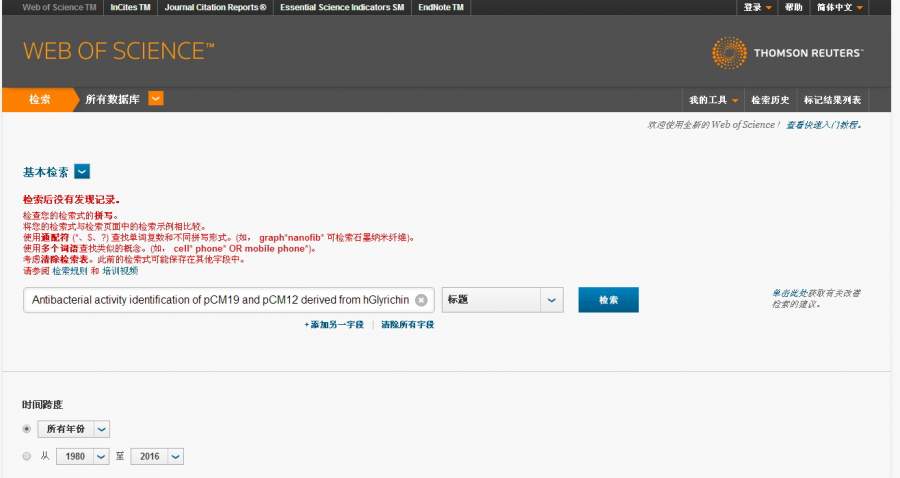Open the 简体中文 language dropdown
900x478 pixels.
coord(840,7)
